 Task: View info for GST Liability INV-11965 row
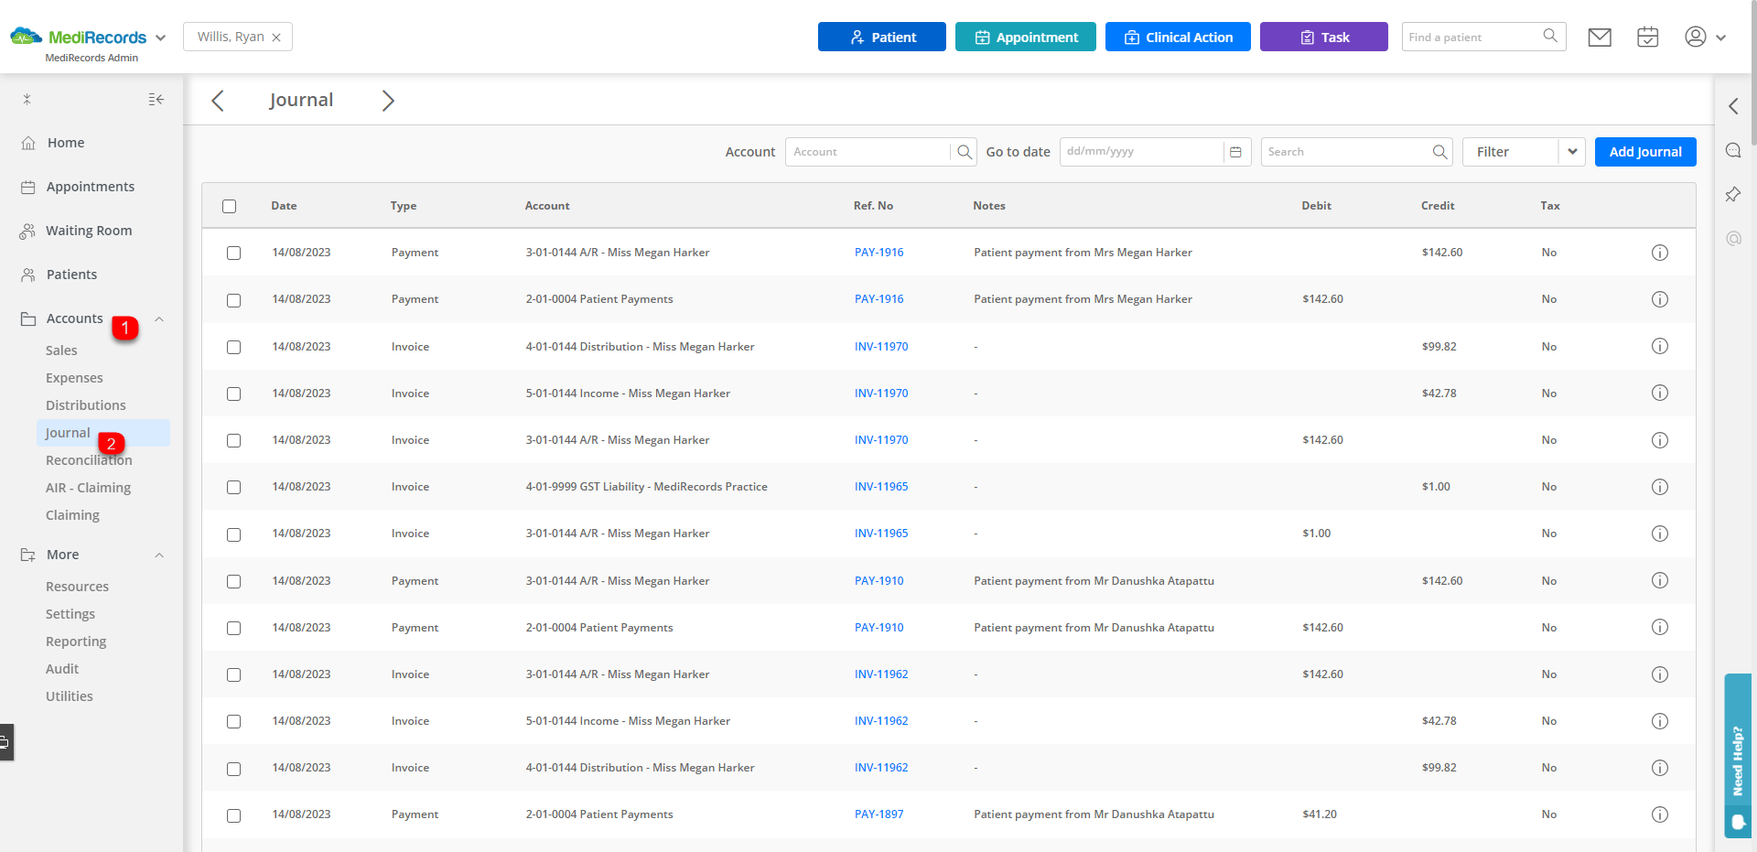coord(1660,487)
